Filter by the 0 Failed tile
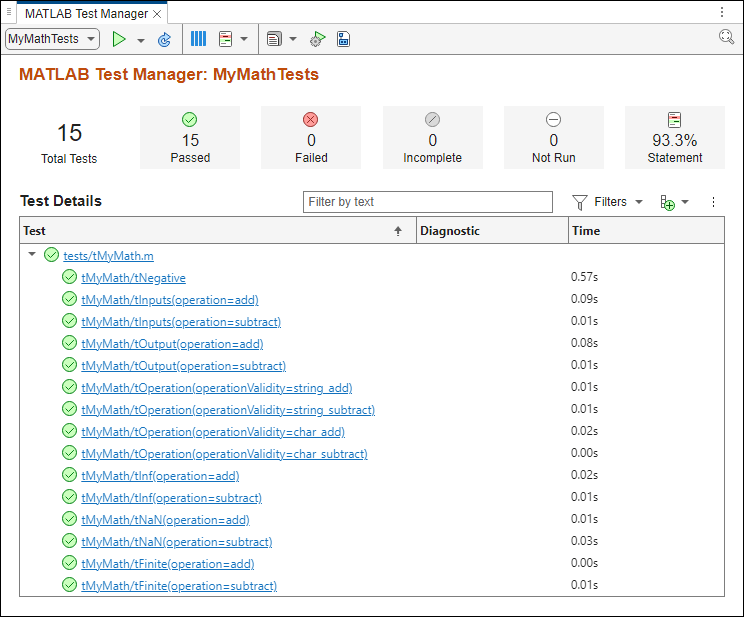Viewport: 744px width, 617px height. tap(311, 137)
